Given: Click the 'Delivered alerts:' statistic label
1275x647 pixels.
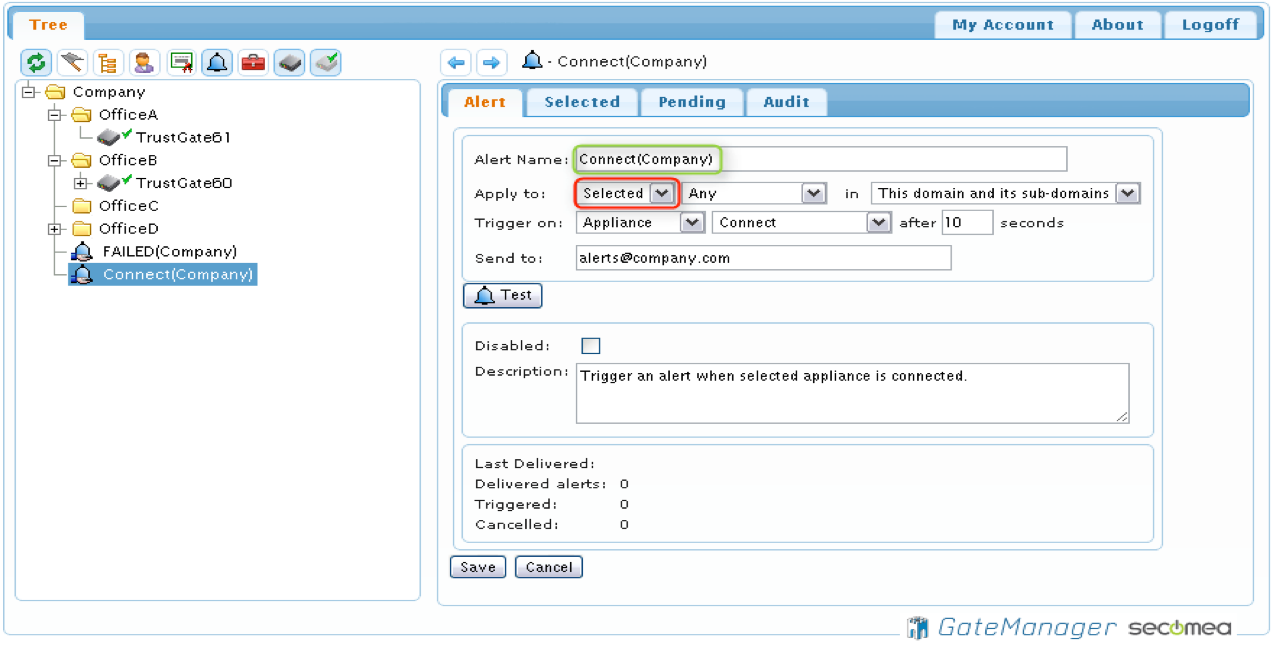Looking at the screenshot, I should click(540, 484).
